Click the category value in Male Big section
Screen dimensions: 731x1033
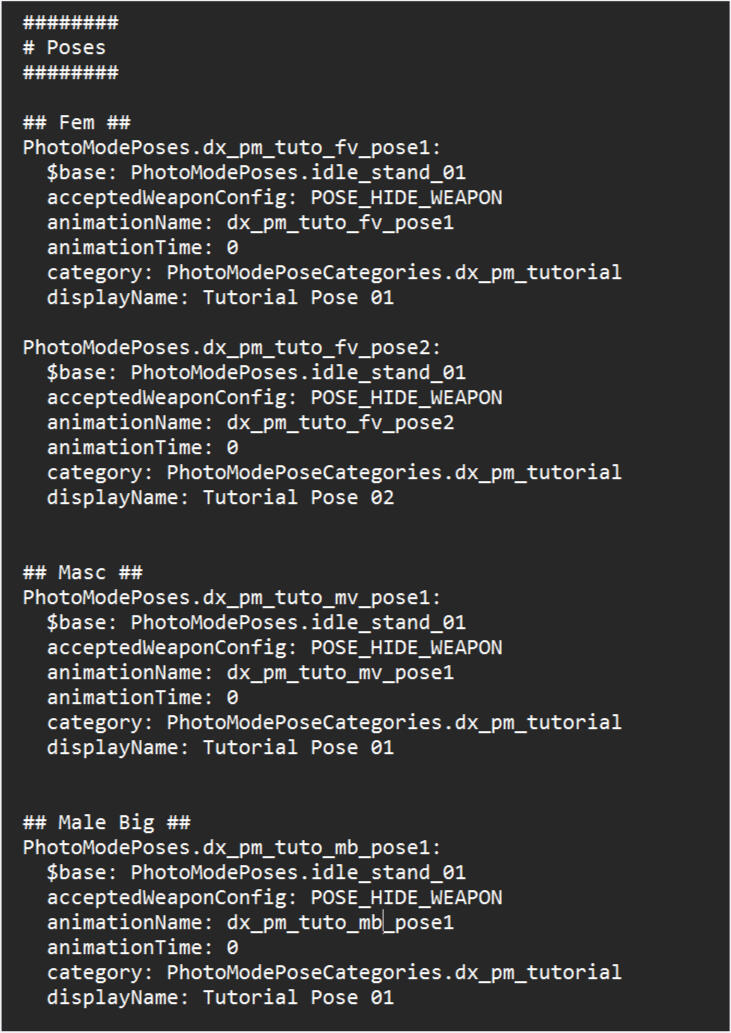(394, 973)
